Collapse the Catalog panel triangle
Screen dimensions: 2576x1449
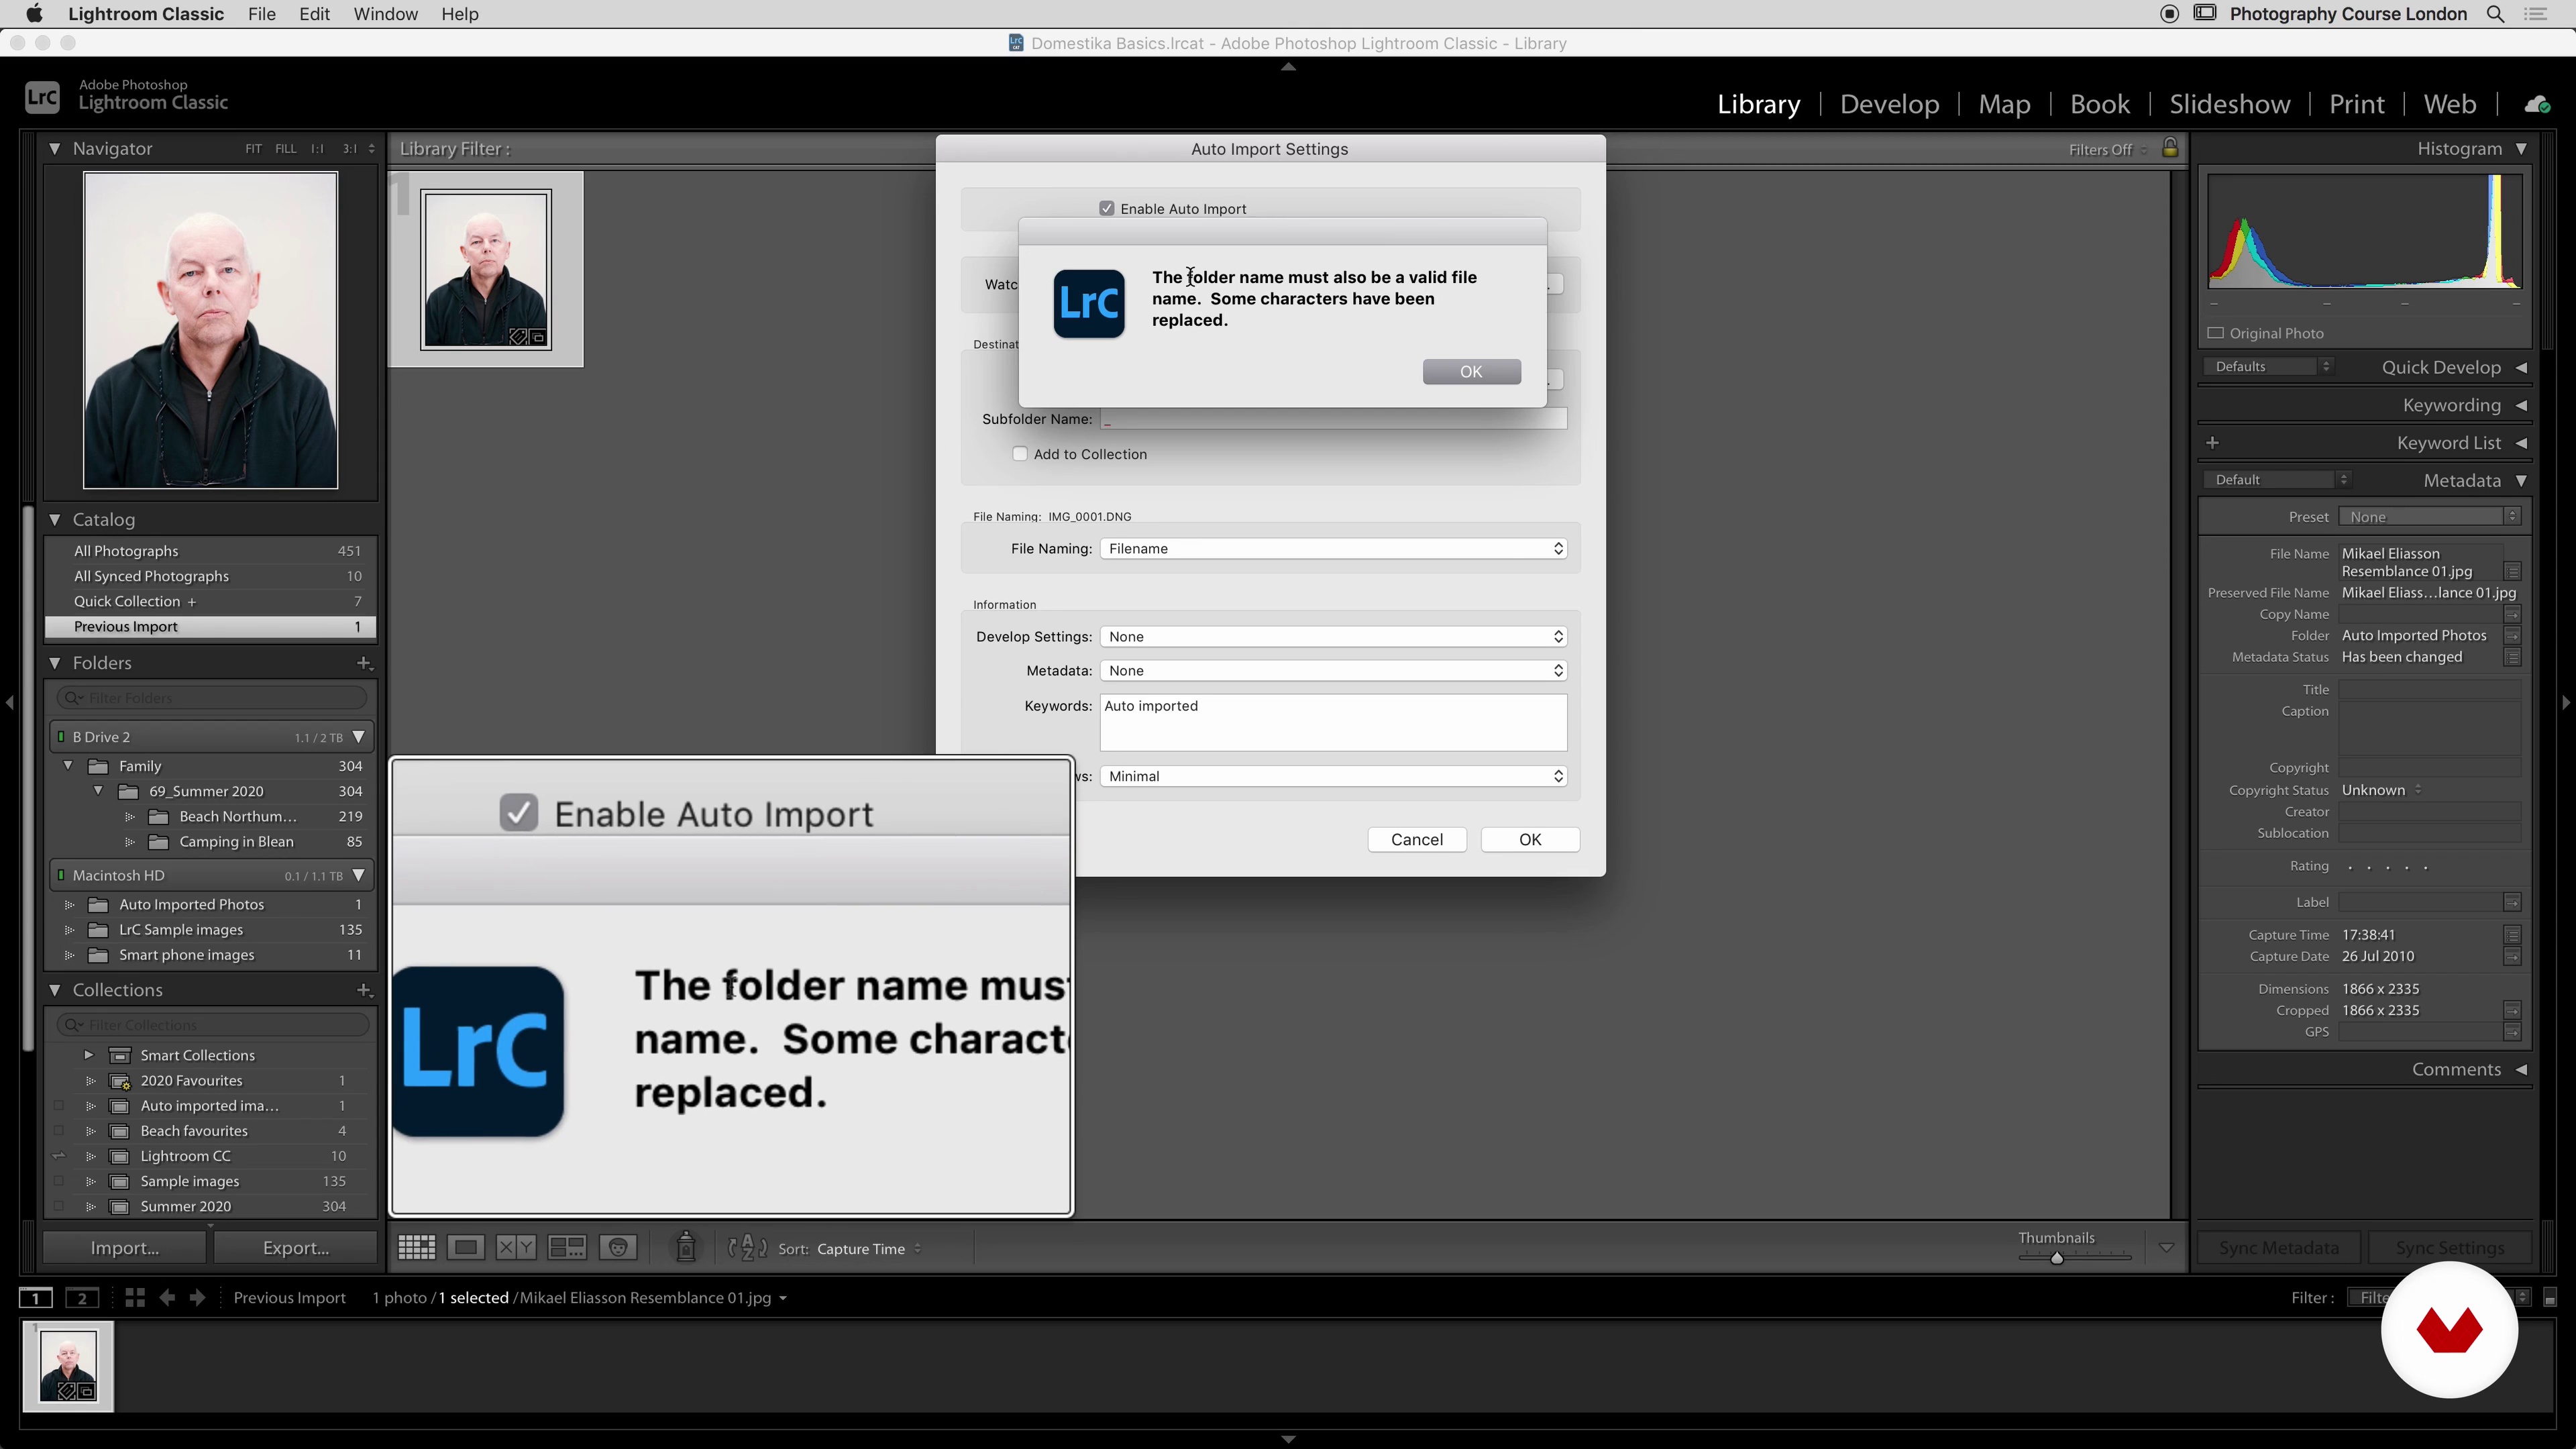tap(55, 519)
